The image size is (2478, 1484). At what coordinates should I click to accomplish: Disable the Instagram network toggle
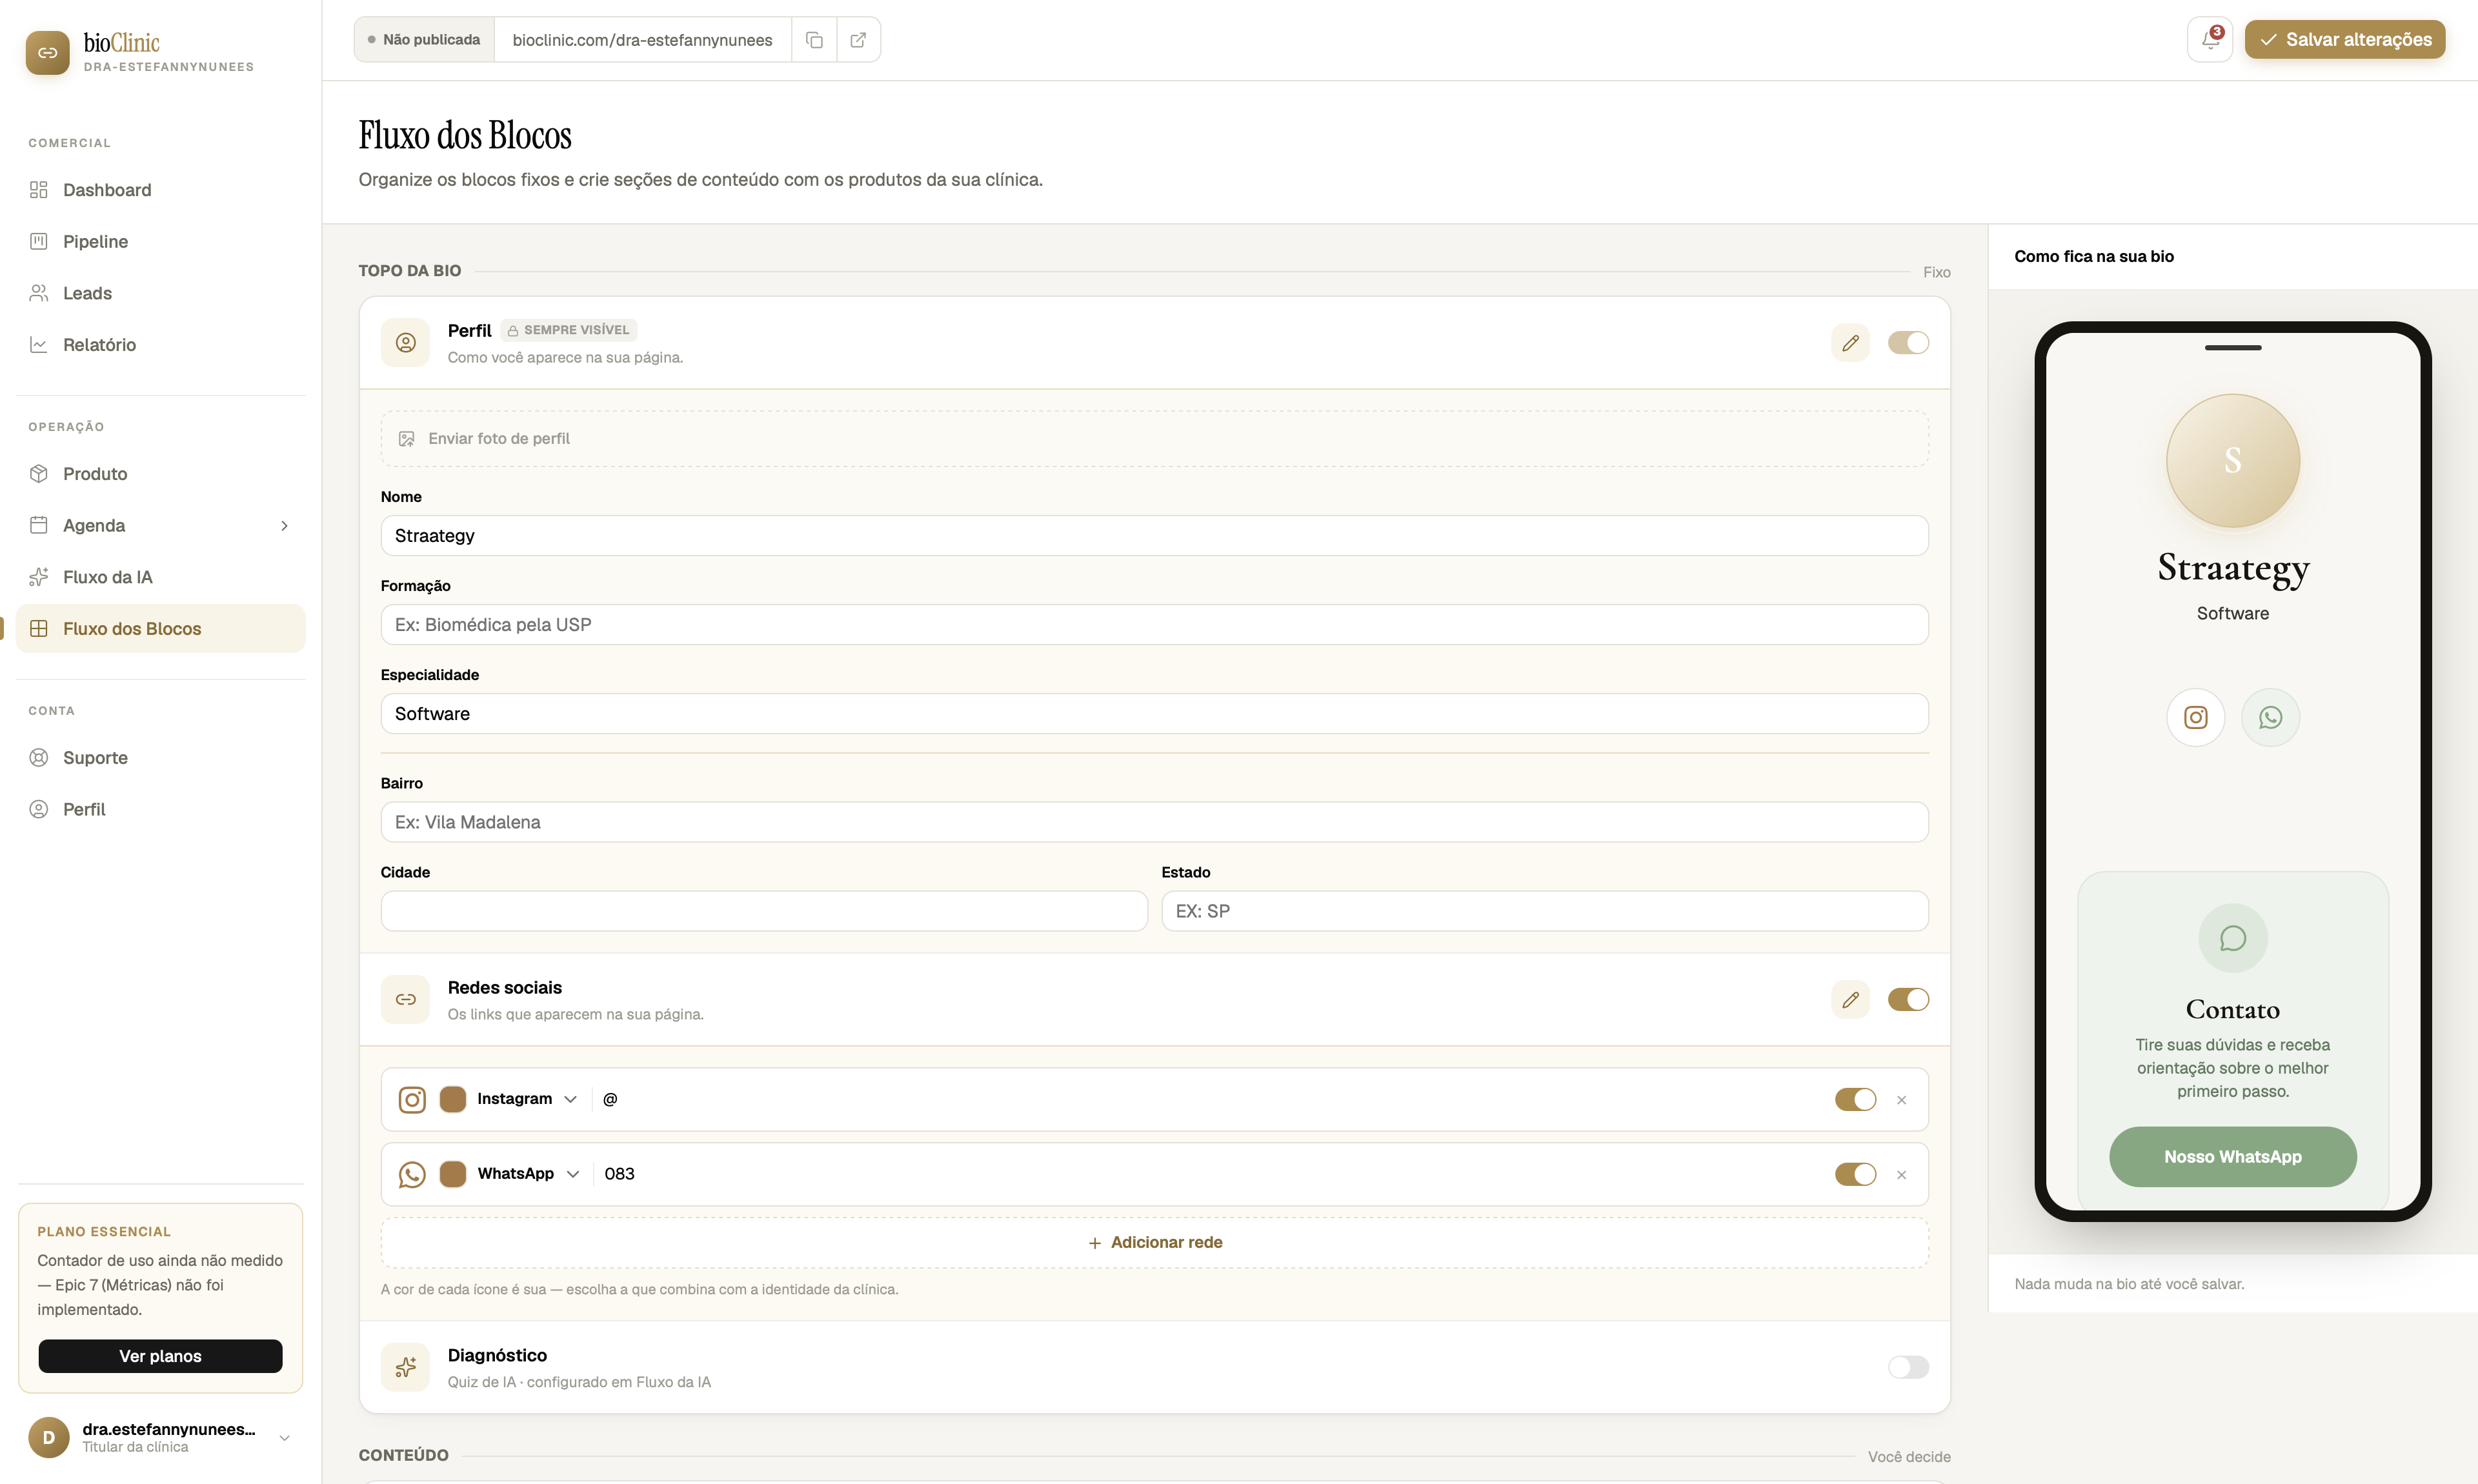tap(1855, 1100)
